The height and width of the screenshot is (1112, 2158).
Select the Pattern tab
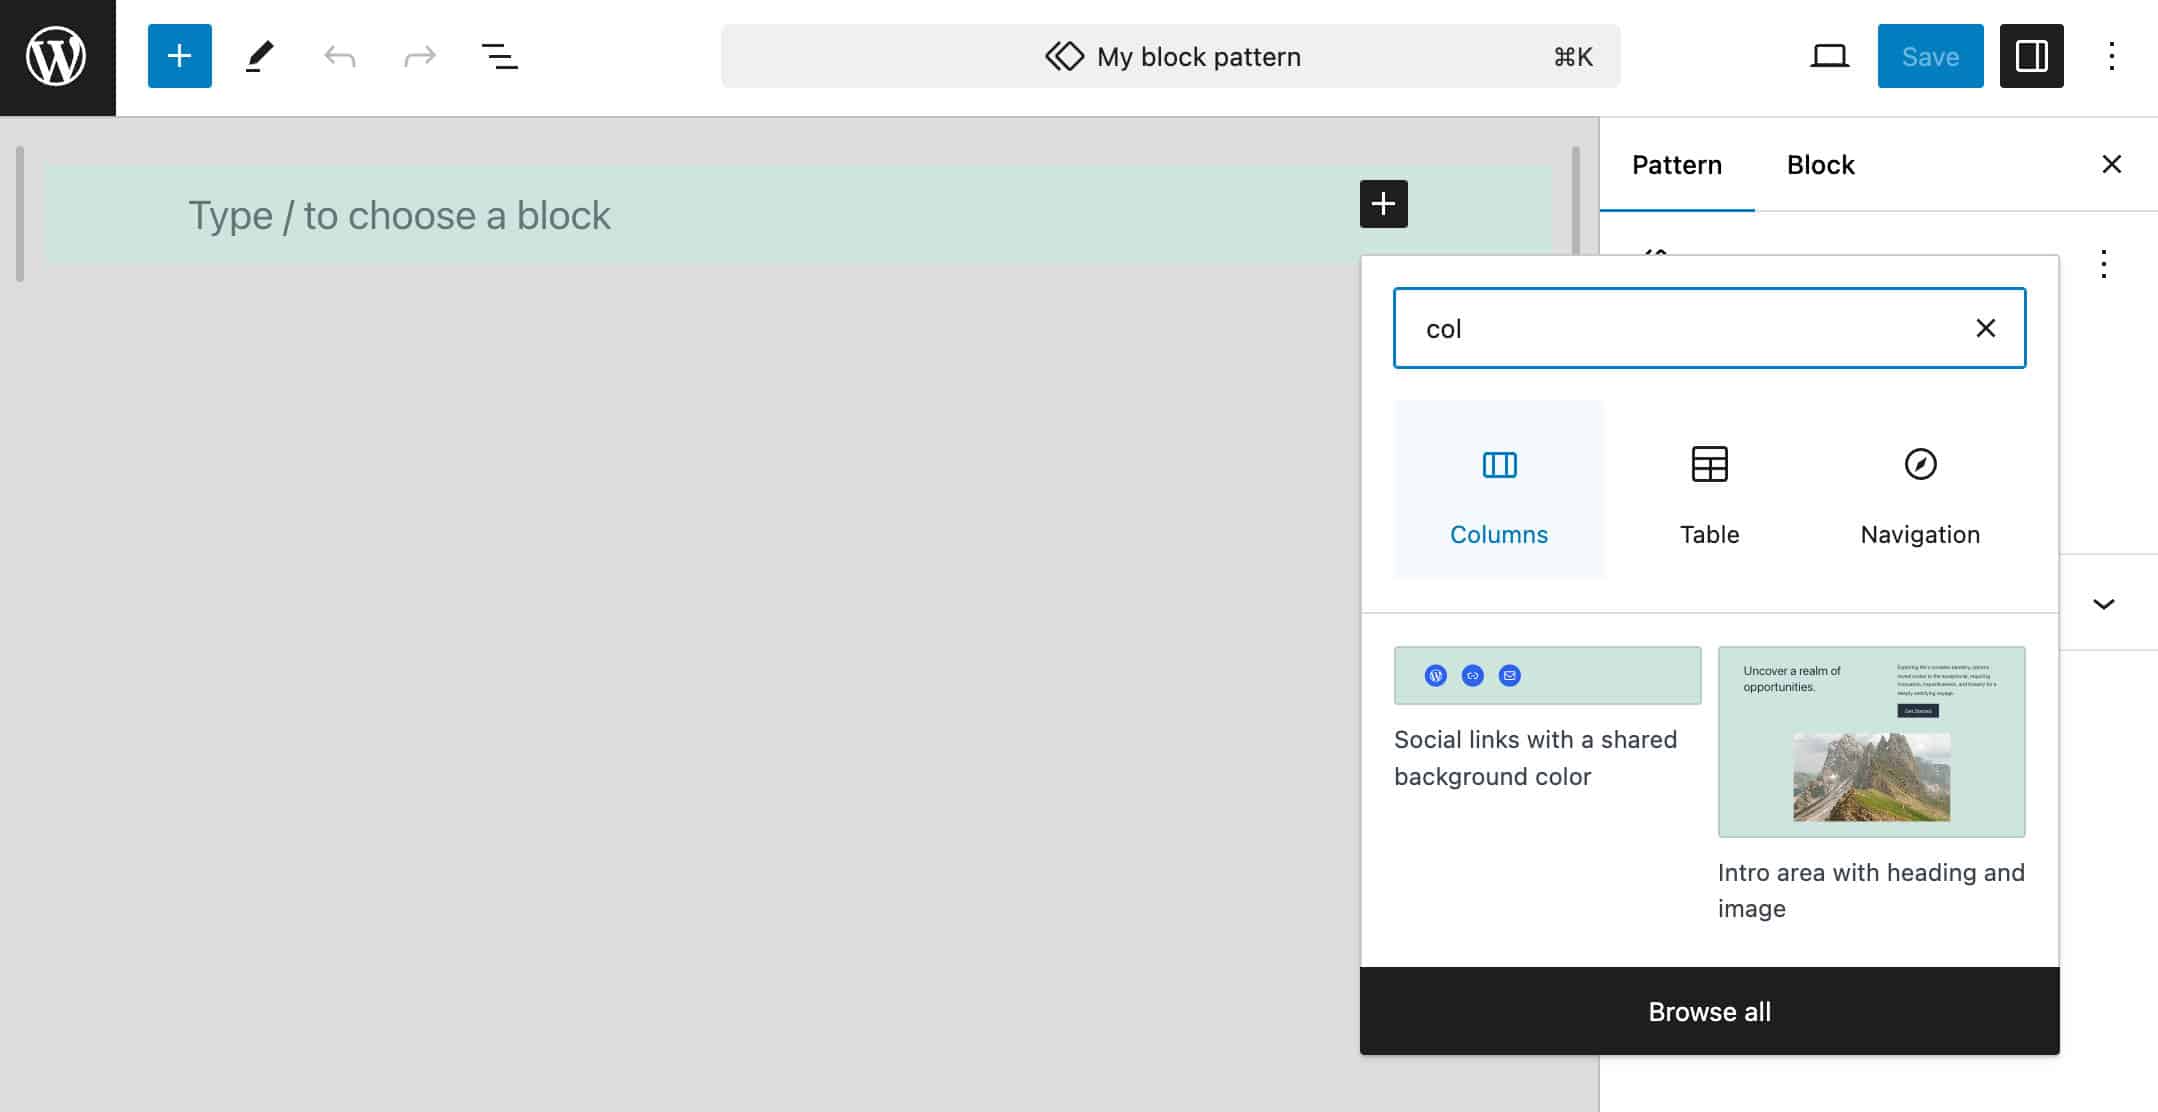click(1676, 165)
